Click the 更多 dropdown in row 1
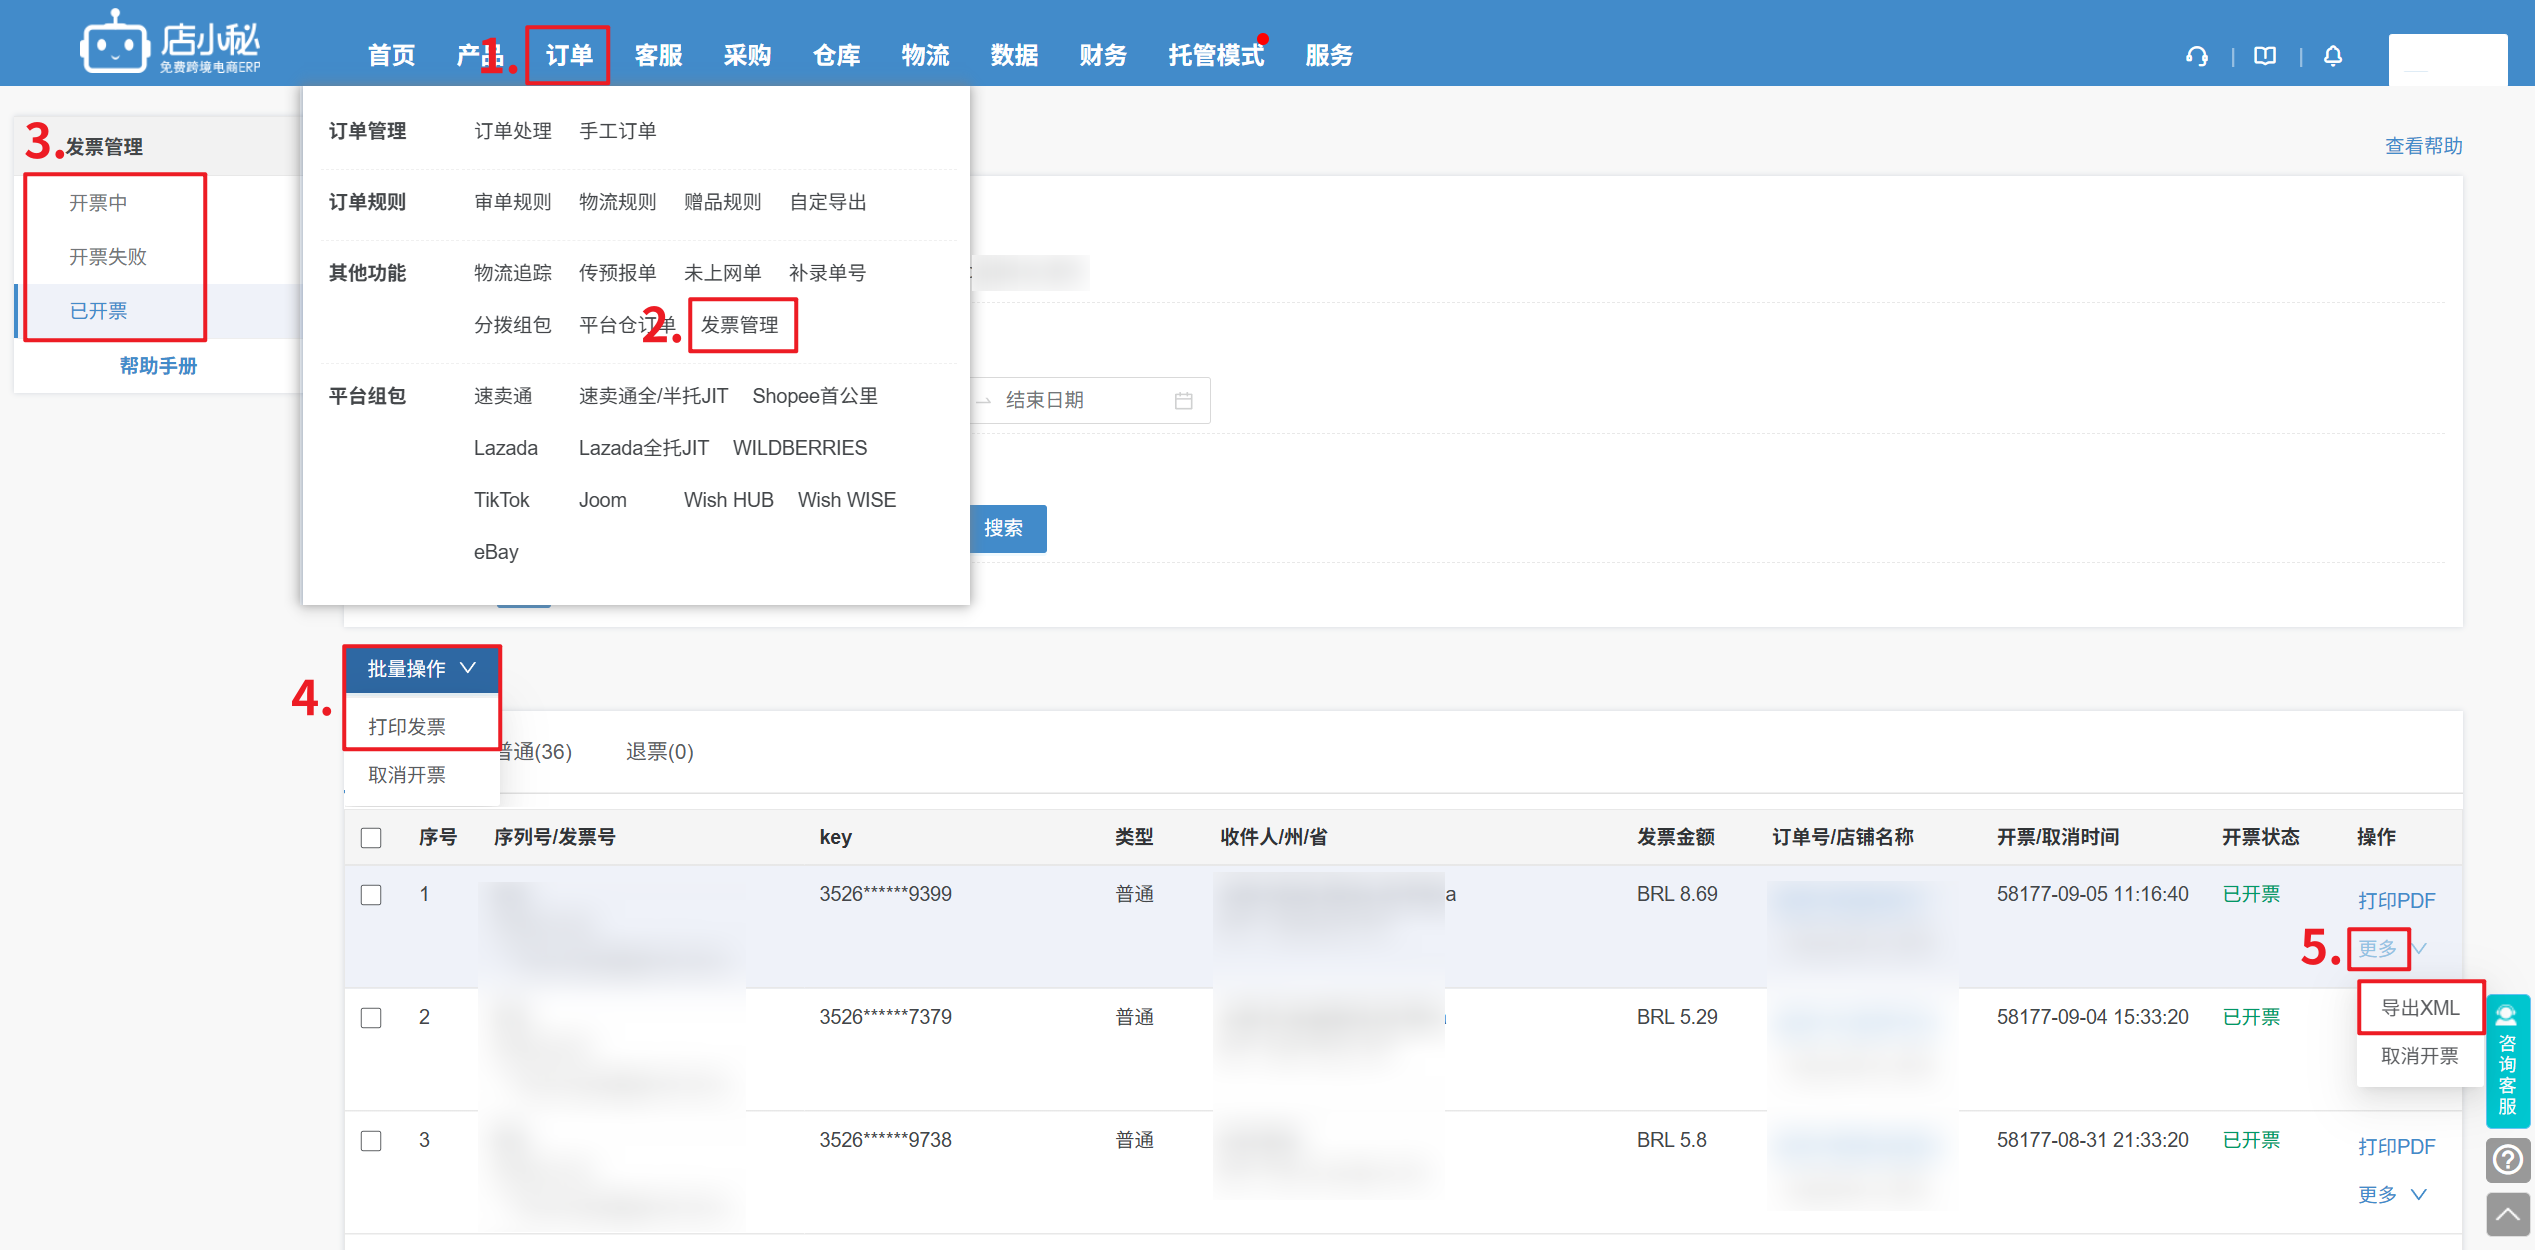 [2379, 949]
